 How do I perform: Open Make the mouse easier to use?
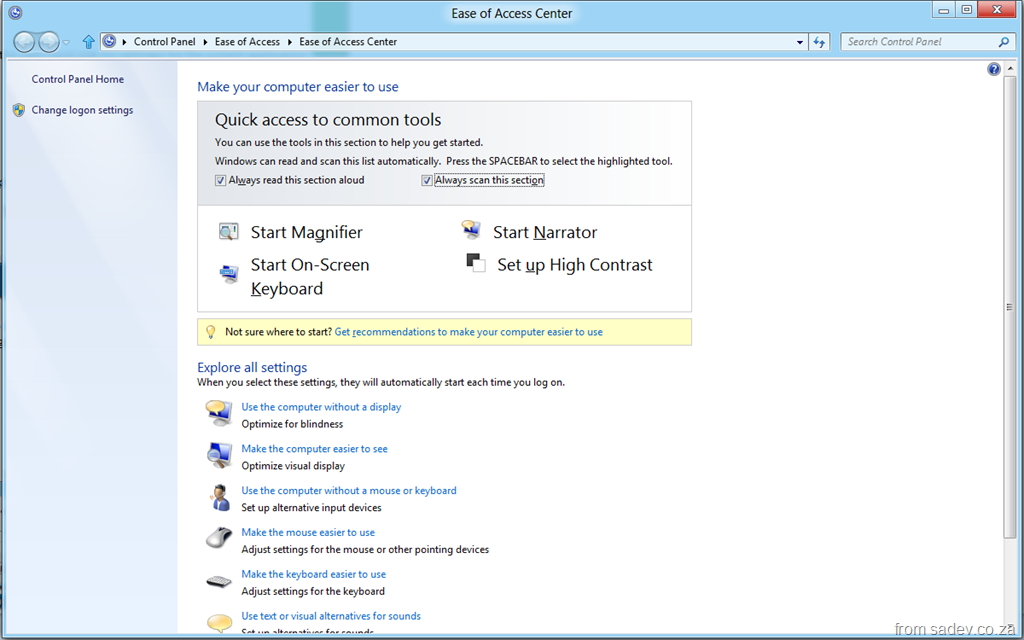308,532
